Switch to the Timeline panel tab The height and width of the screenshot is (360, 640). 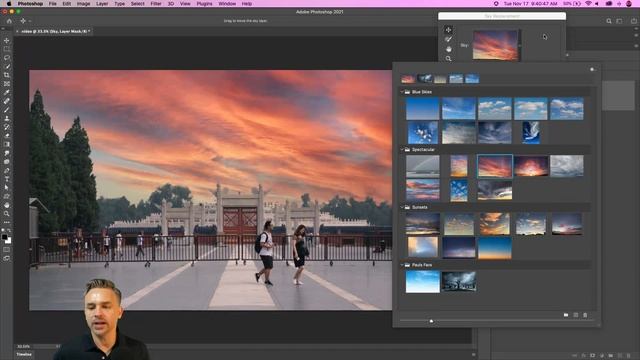[24, 354]
